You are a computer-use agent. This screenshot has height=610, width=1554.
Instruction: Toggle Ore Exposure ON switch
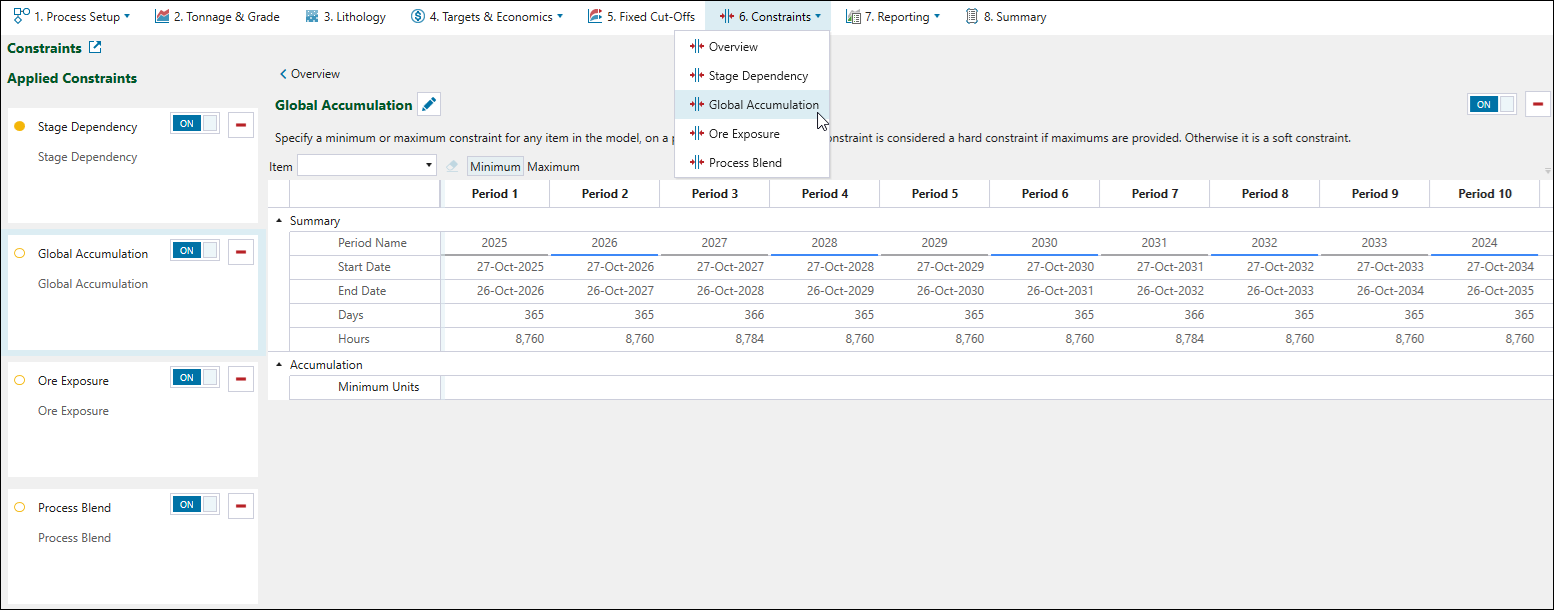195,378
